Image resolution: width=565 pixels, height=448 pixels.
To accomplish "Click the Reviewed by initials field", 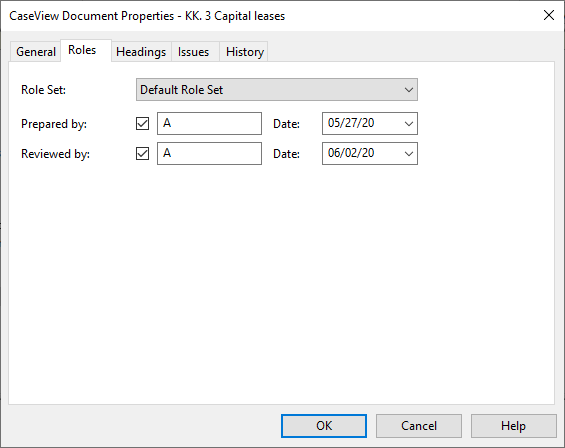I will click(x=209, y=154).
